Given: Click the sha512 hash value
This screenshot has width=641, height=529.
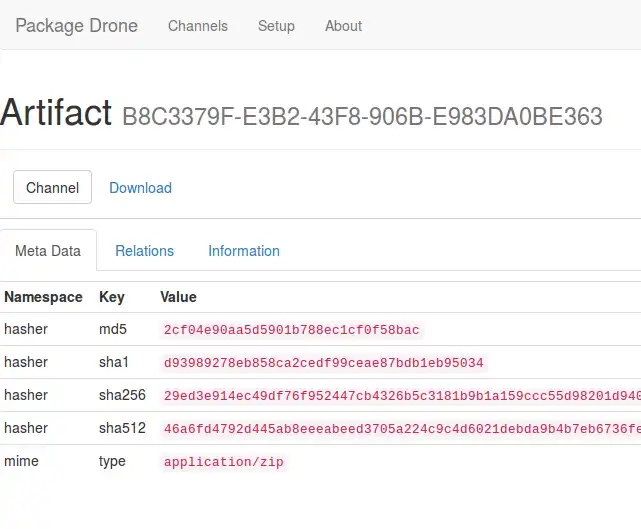Looking at the screenshot, I should click(x=400, y=429).
